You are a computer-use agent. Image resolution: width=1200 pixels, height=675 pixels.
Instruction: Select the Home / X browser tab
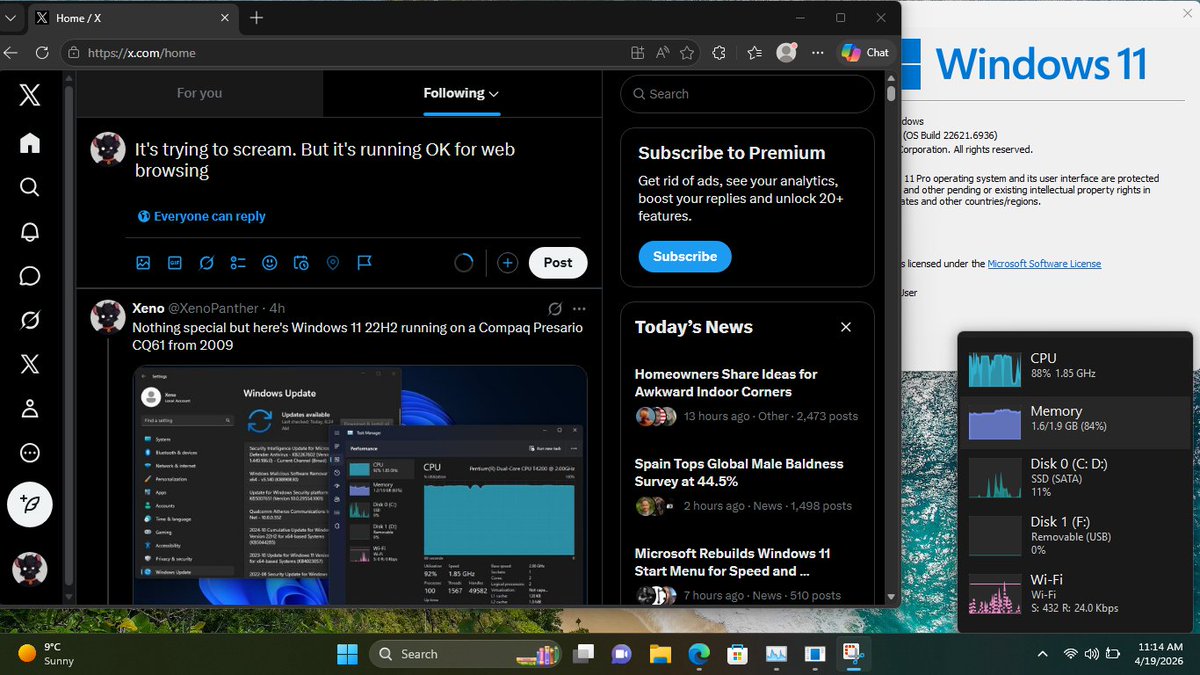pyautogui.click(x=130, y=18)
